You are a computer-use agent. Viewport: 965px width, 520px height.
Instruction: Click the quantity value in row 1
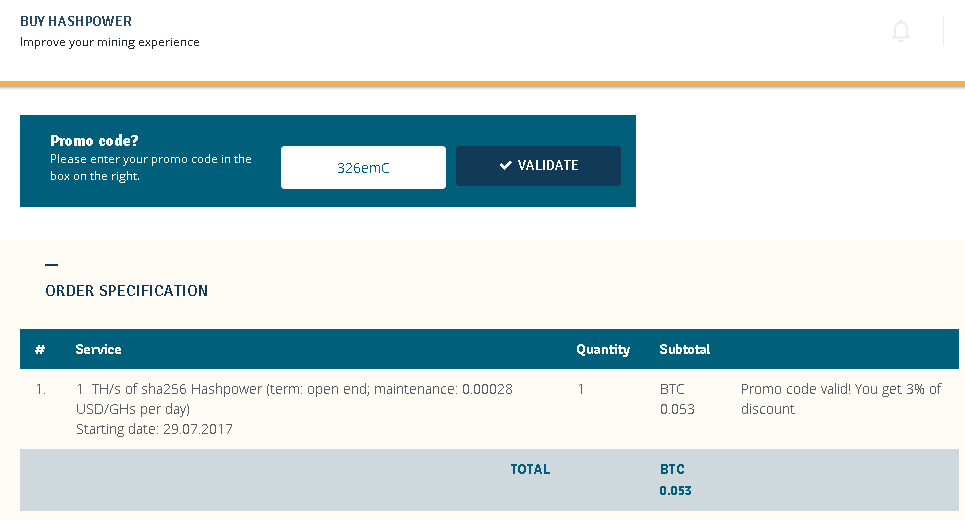click(x=581, y=389)
